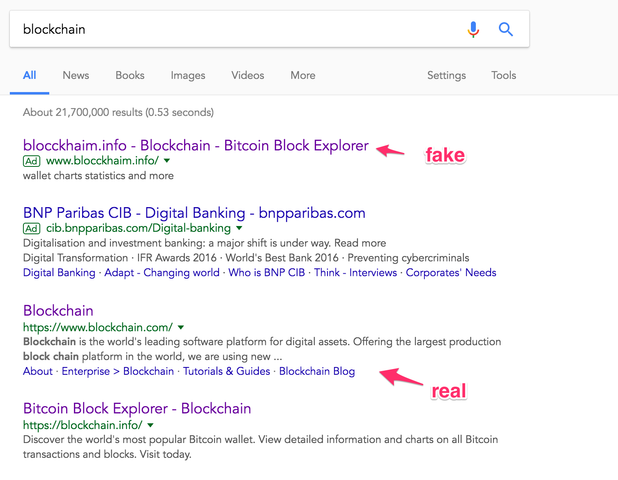The height and width of the screenshot is (480, 618).
Task: Expand arrow next to https://www.blockchain.com/ URL
Action: (x=181, y=327)
